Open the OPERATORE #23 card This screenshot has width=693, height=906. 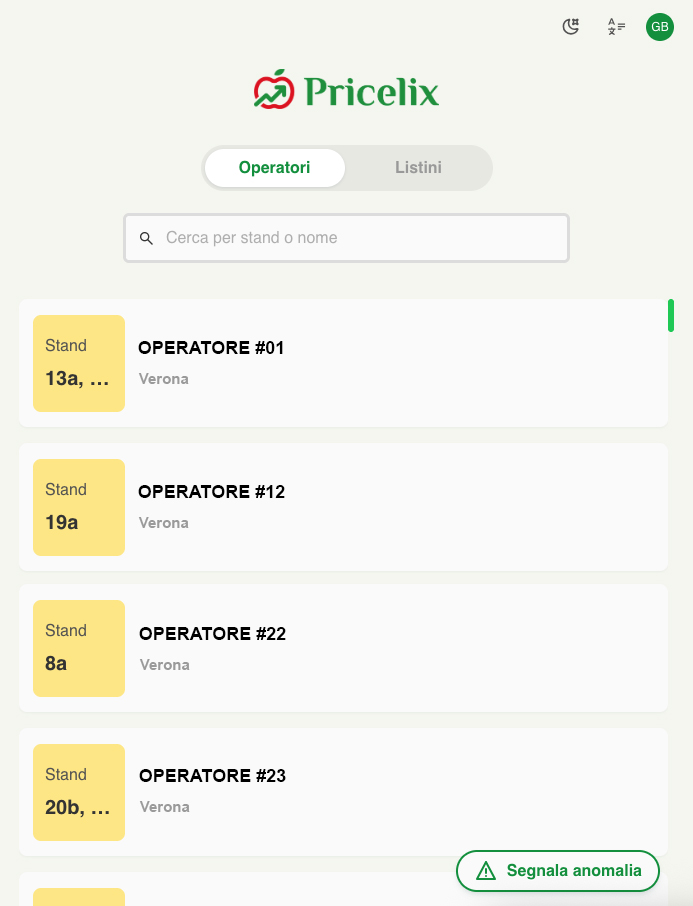point(343,792)
